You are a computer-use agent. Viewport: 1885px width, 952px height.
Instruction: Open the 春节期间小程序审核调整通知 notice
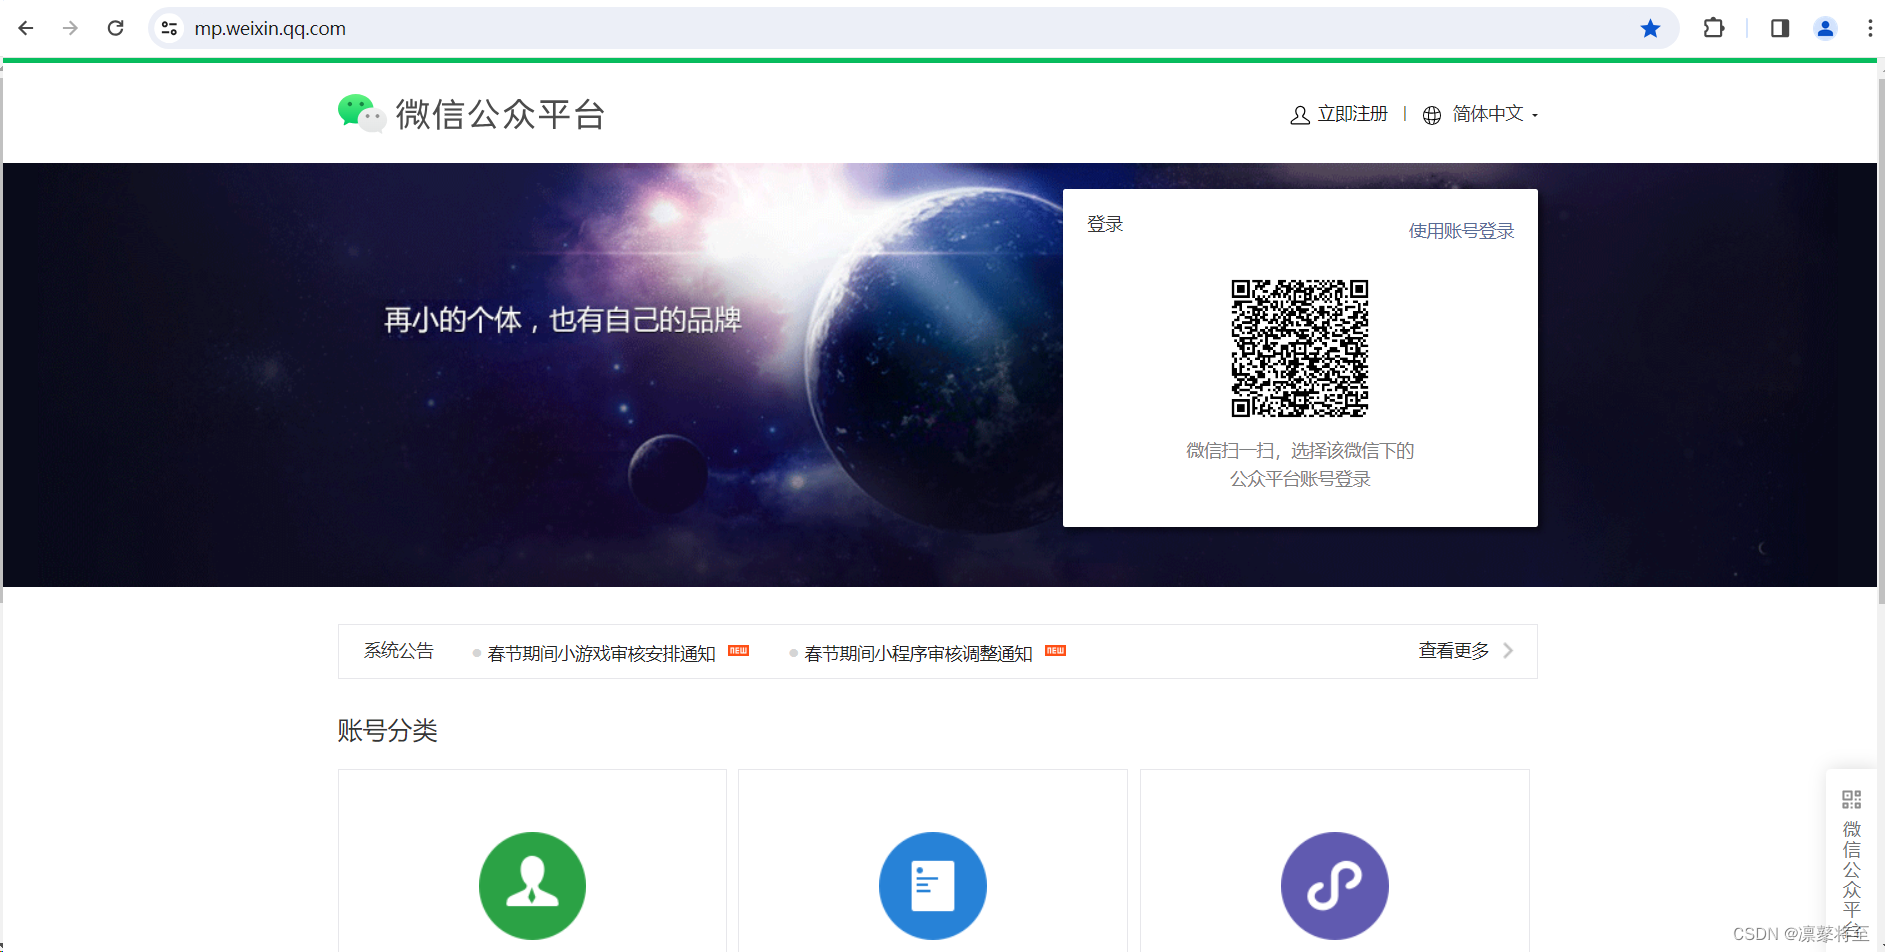click(x=918, y=652)
